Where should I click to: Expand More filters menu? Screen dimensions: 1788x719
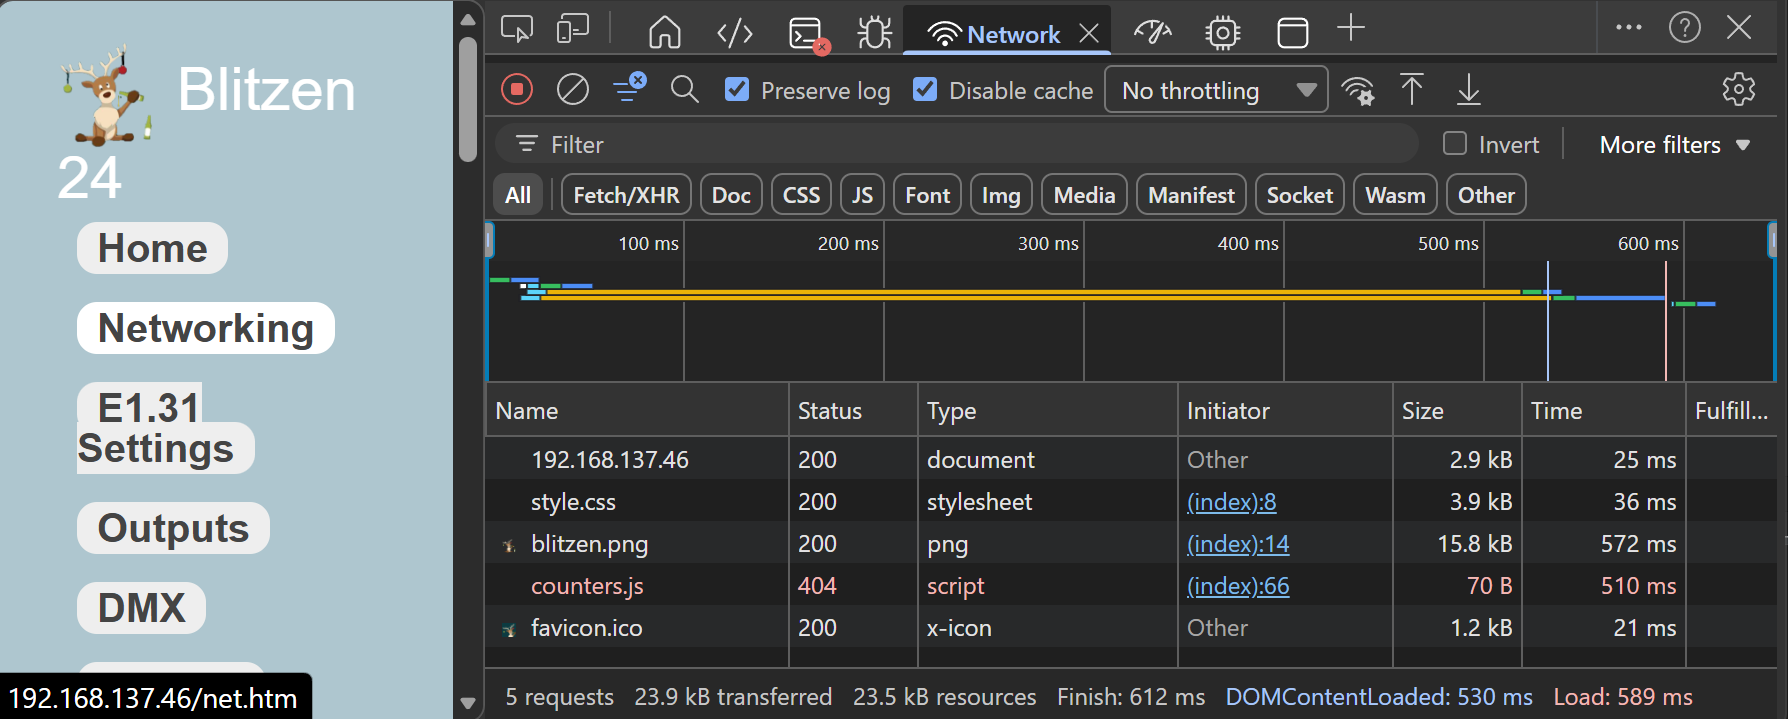pyautogui.click(x=1674, y=145)
